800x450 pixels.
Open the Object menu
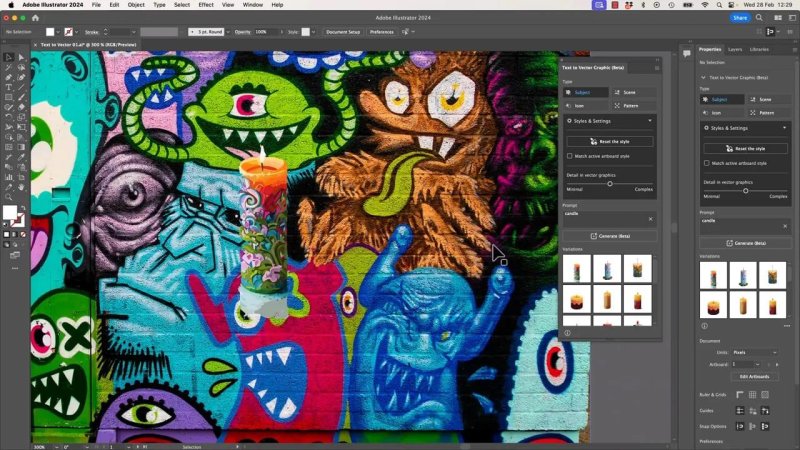coord(136,5)
